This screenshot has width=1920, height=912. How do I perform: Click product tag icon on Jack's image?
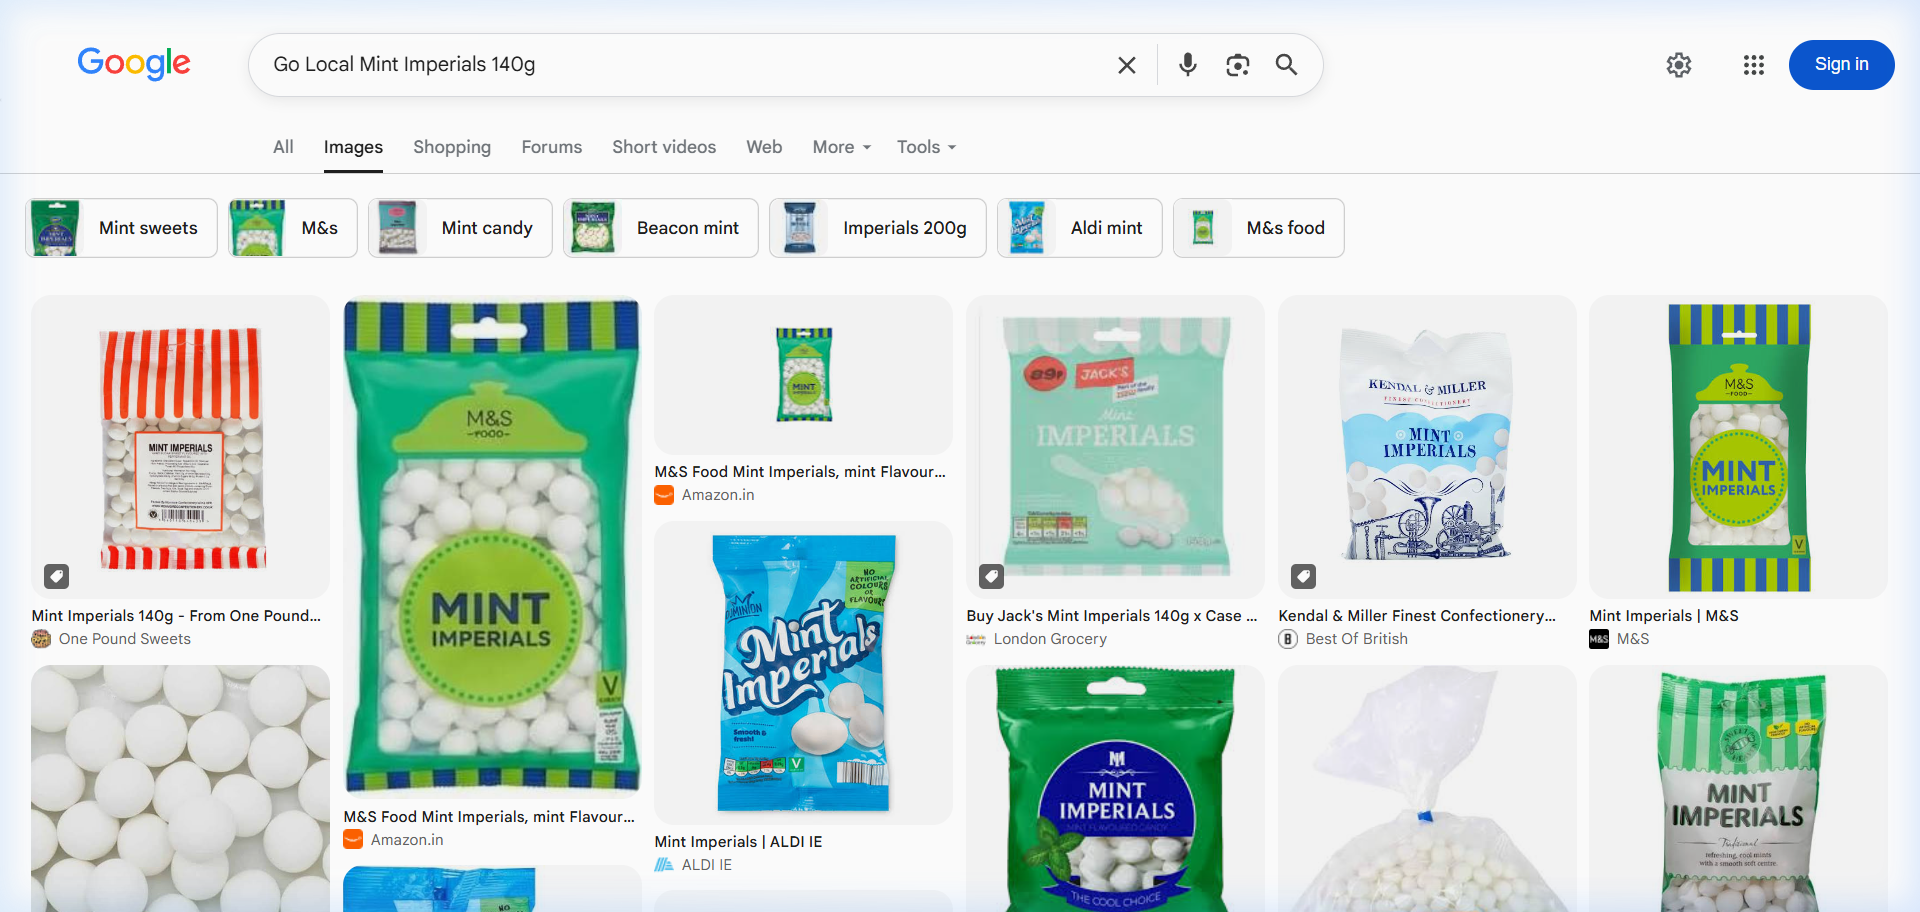tap(991, 576)
